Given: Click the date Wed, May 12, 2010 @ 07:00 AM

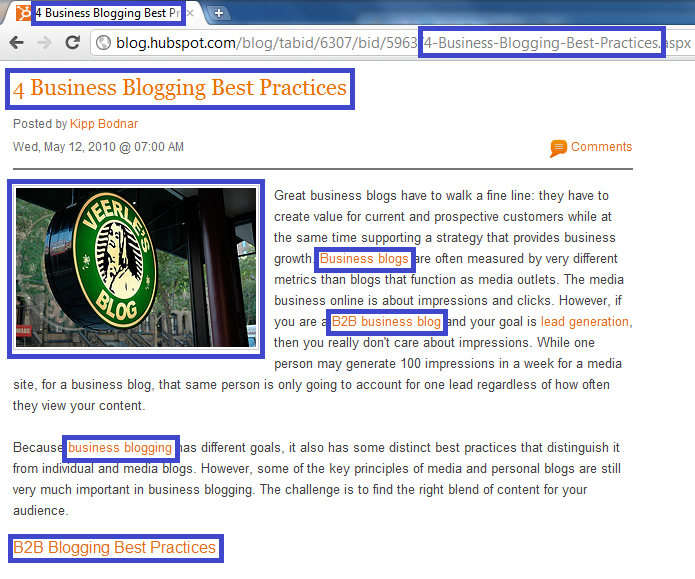Looking at the screenshot, I should (98, 147).
